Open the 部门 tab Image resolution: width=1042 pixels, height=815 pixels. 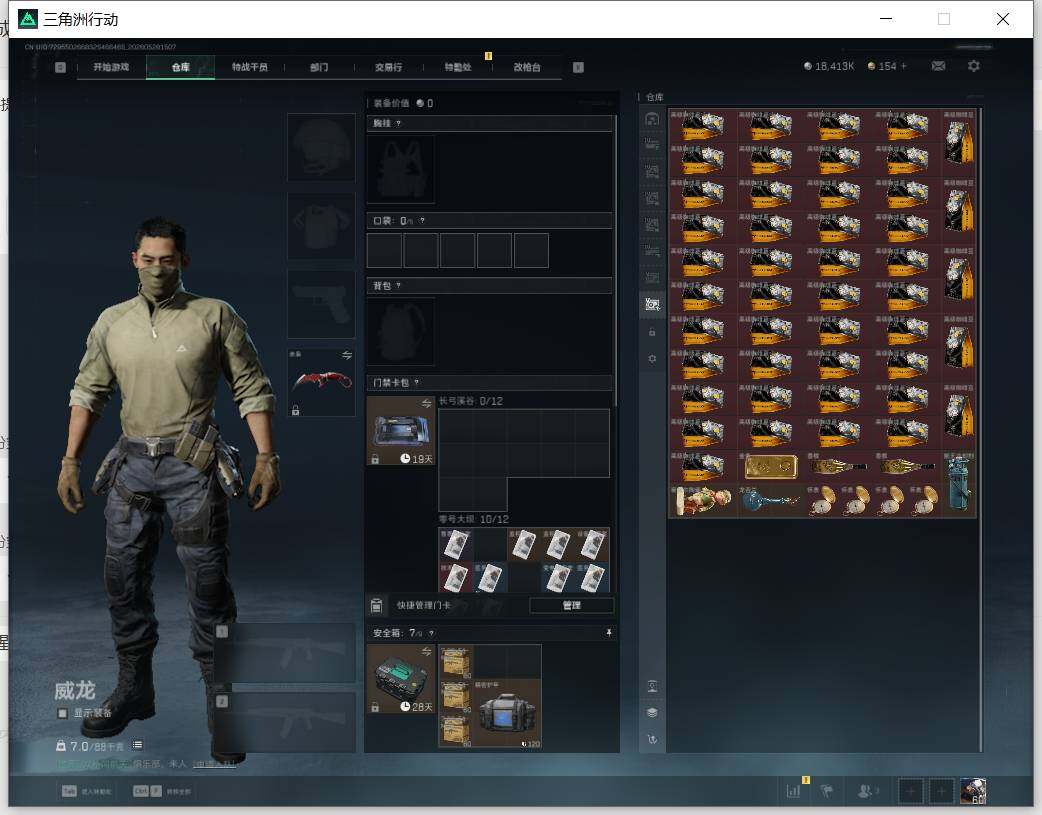319,67
